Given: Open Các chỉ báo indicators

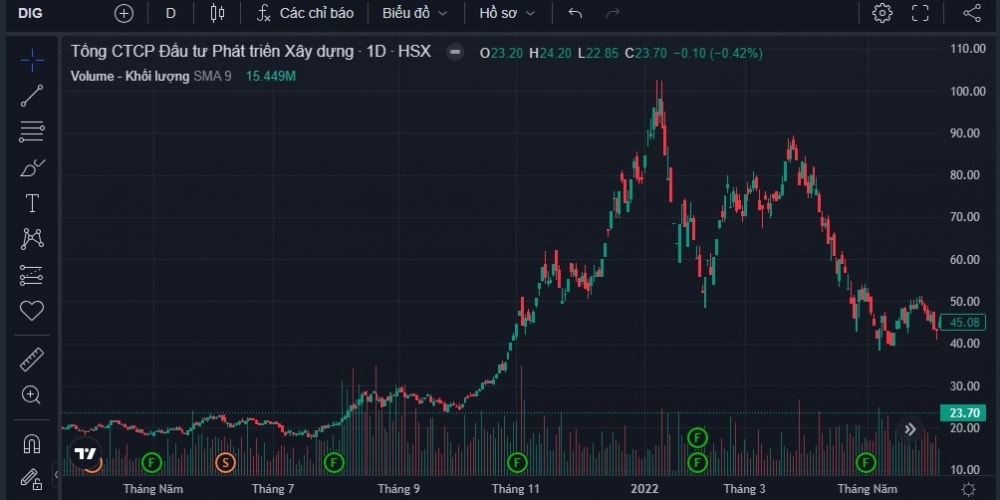Looking at the screenshot, I should tap(305, 13).
